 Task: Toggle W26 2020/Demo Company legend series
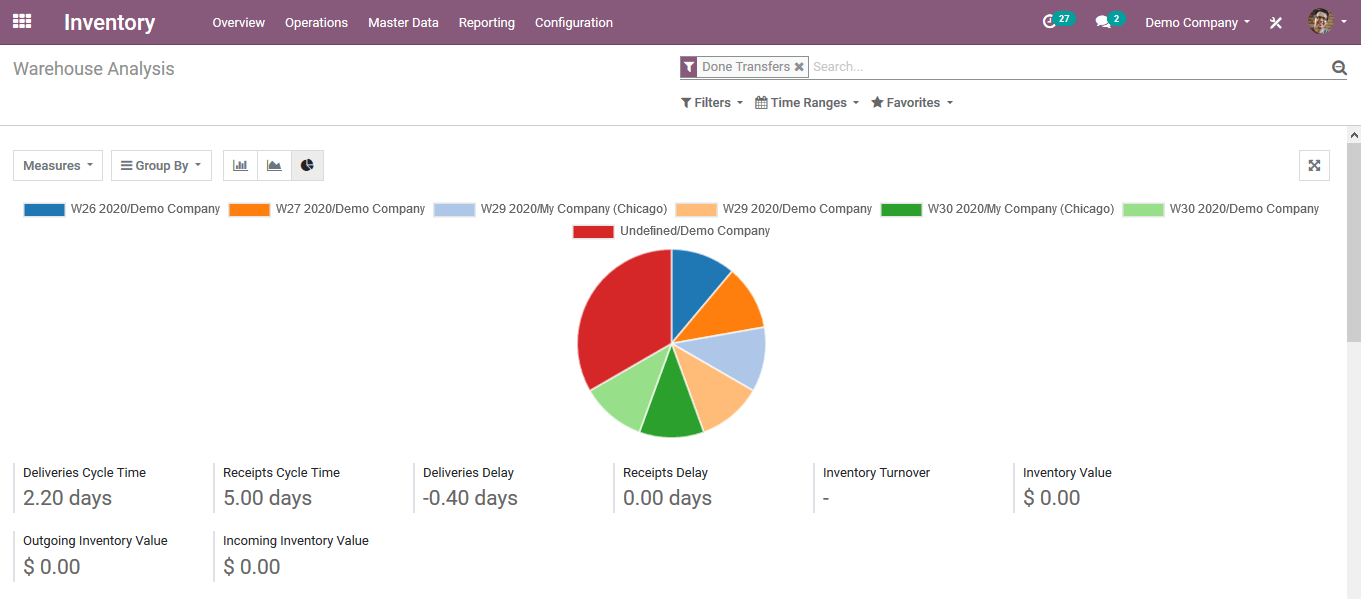(122, 209)
